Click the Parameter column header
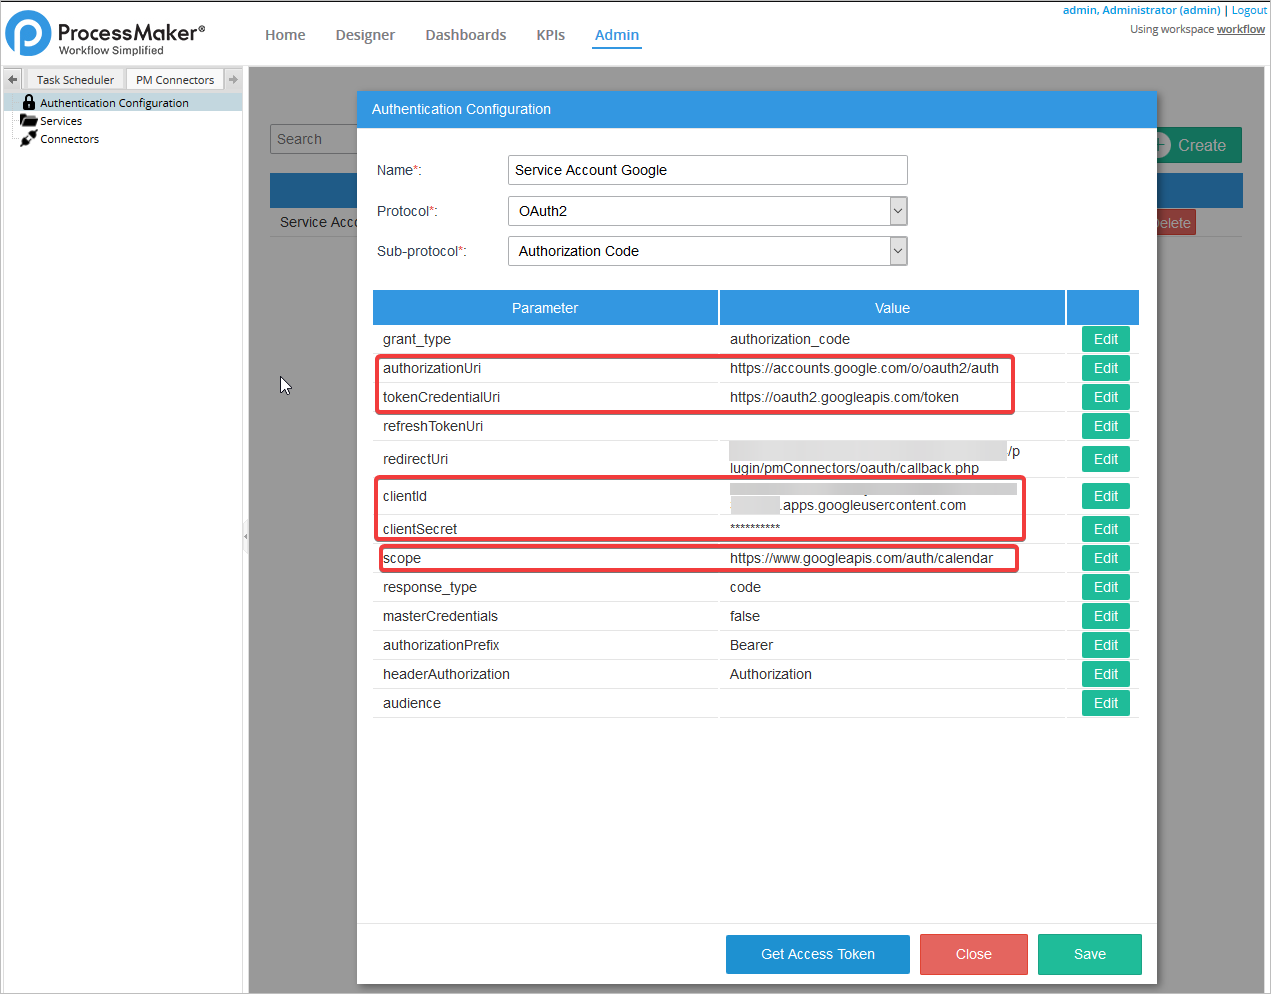Image resolution: width=1271 pixels, height=994 pixels. click(545, 308)
